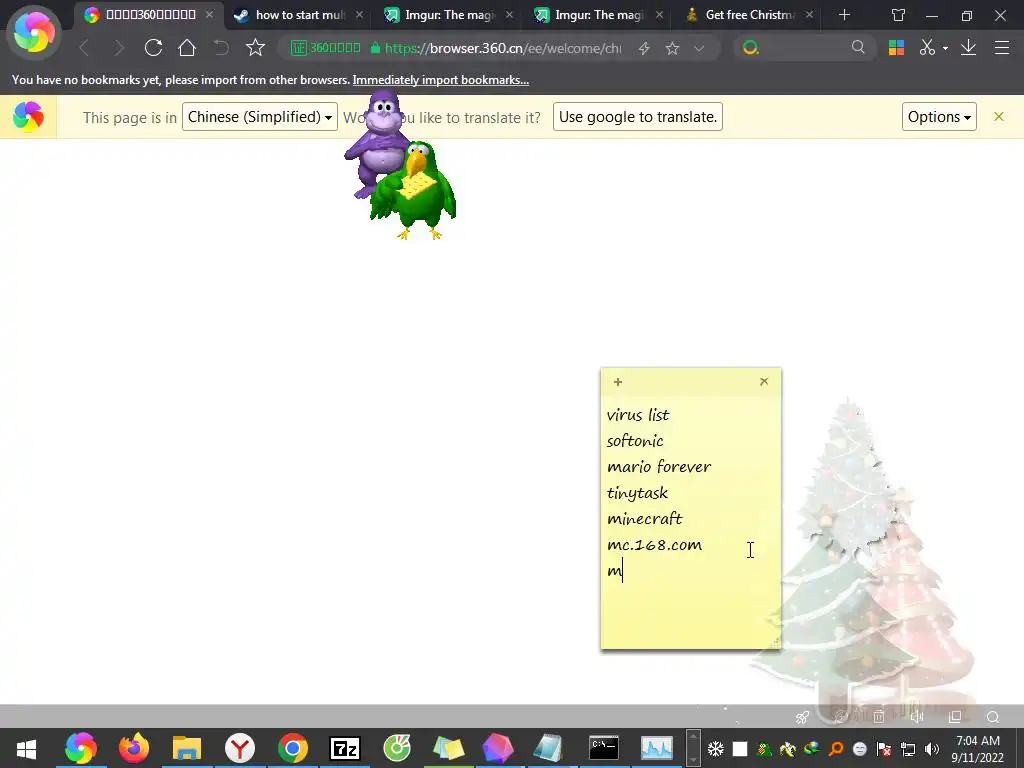Restore closed tab with the undo arrow
The height and width of the screenshot is (768, 1024).
click(221, 48)
